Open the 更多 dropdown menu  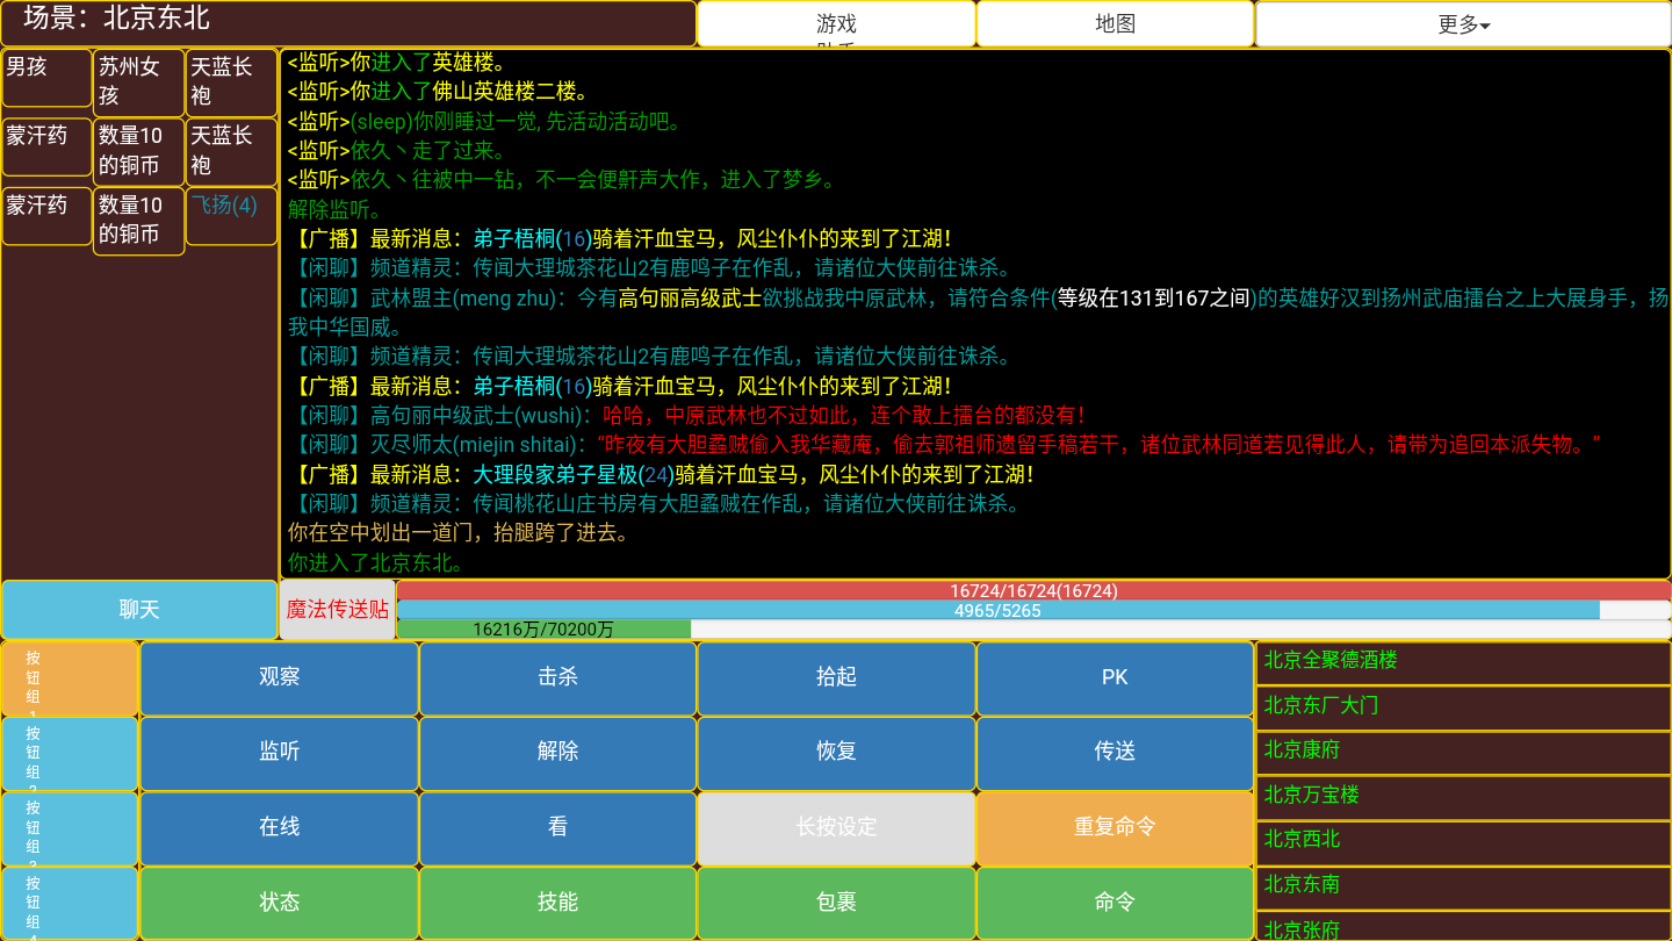coord(1463,24)
